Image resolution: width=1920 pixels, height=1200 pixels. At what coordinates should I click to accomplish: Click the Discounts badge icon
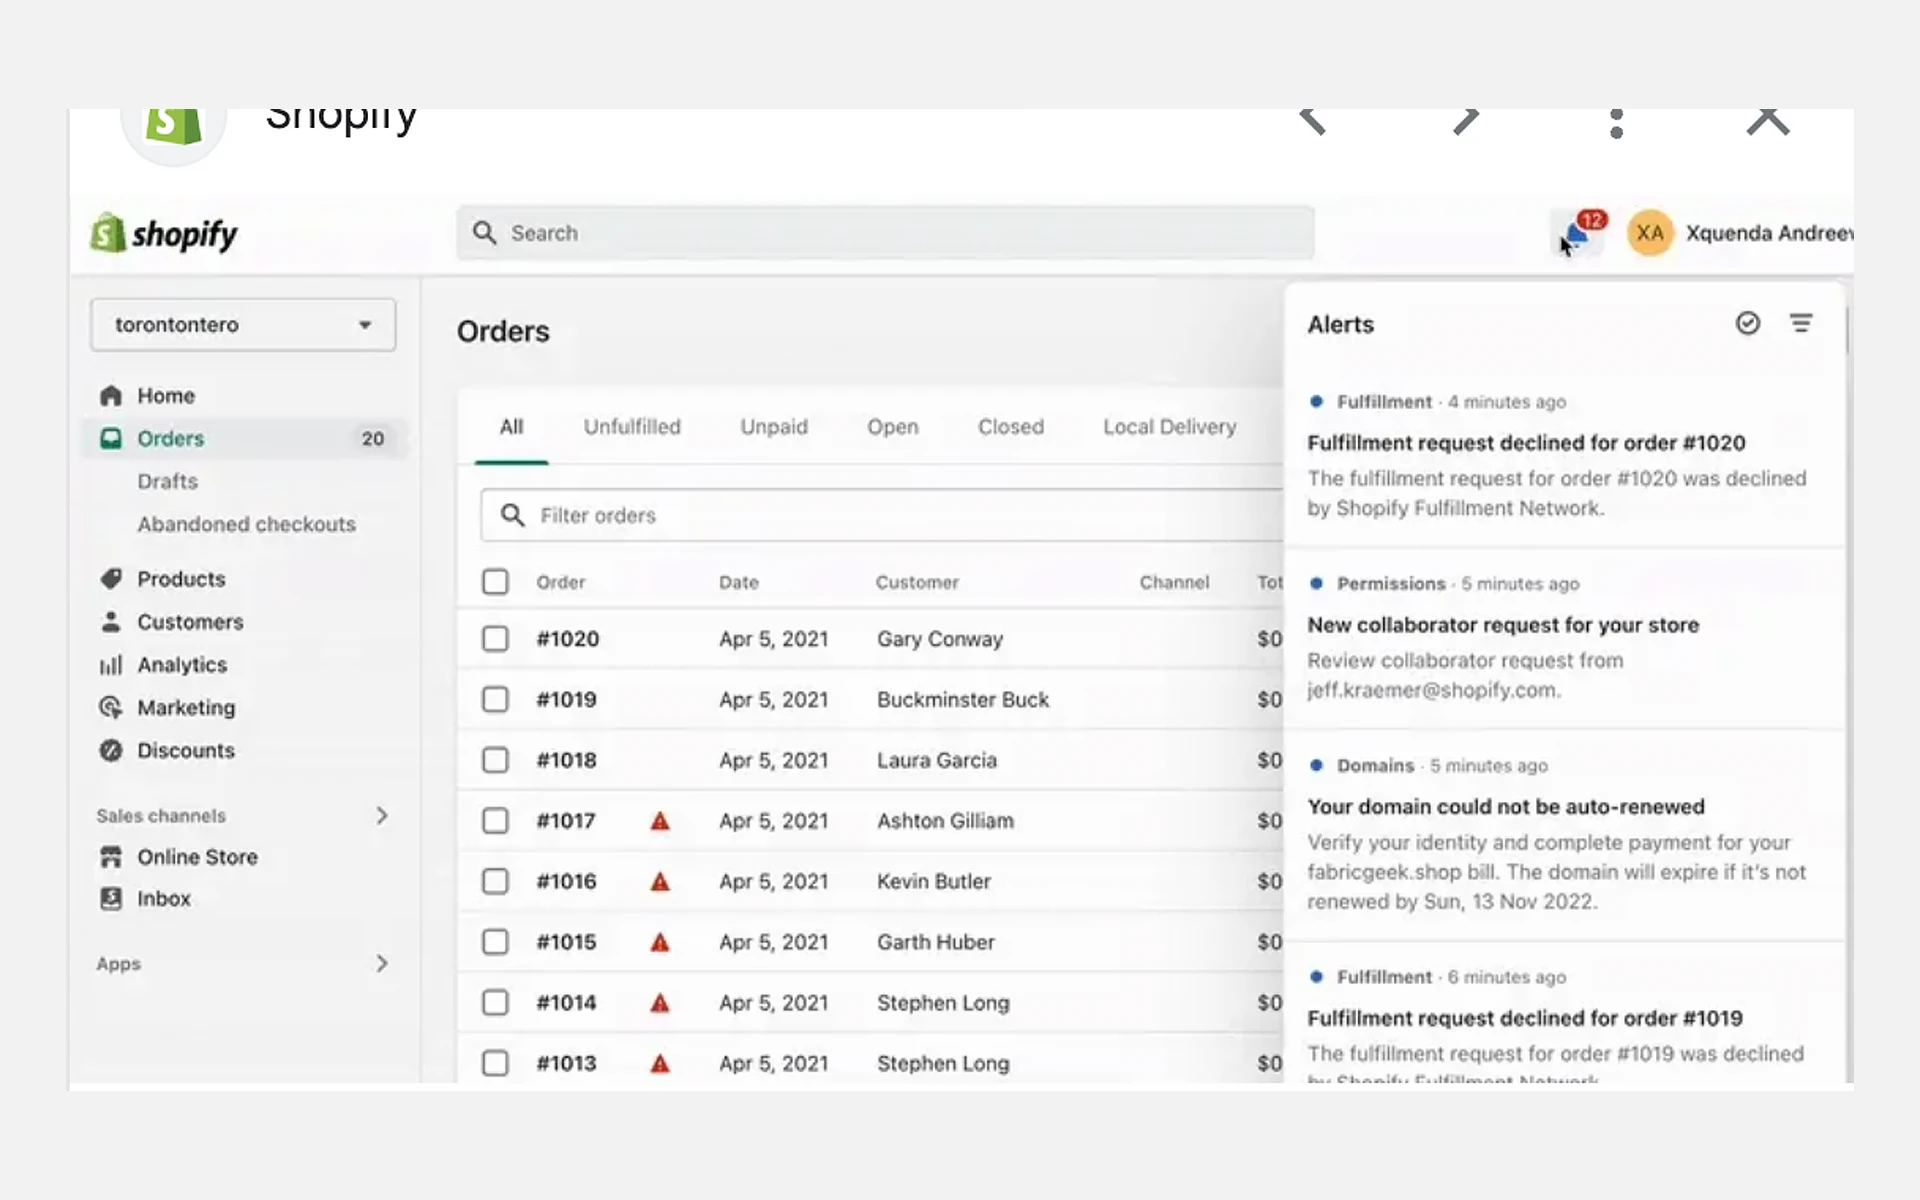pos(111,750)
